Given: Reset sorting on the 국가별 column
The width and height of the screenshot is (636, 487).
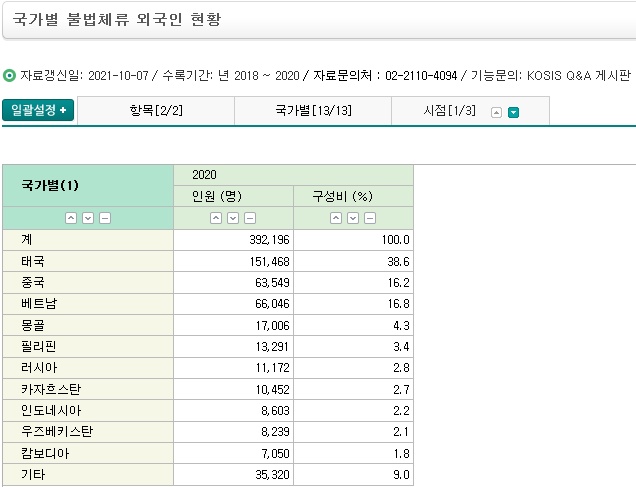Looking at the screenshot, I should click(x=104, y=218).
